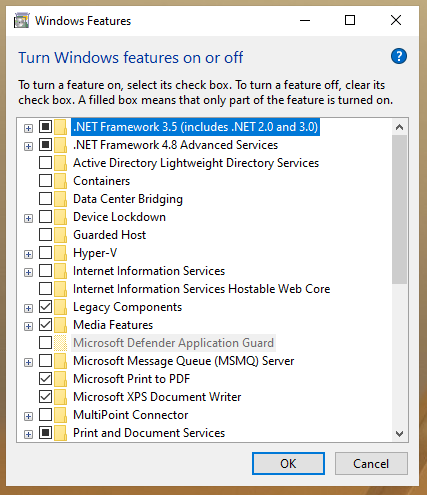Click folder icon next to Microsoft Print to PDF
The image size is (427, 495).
click(60, 379)
